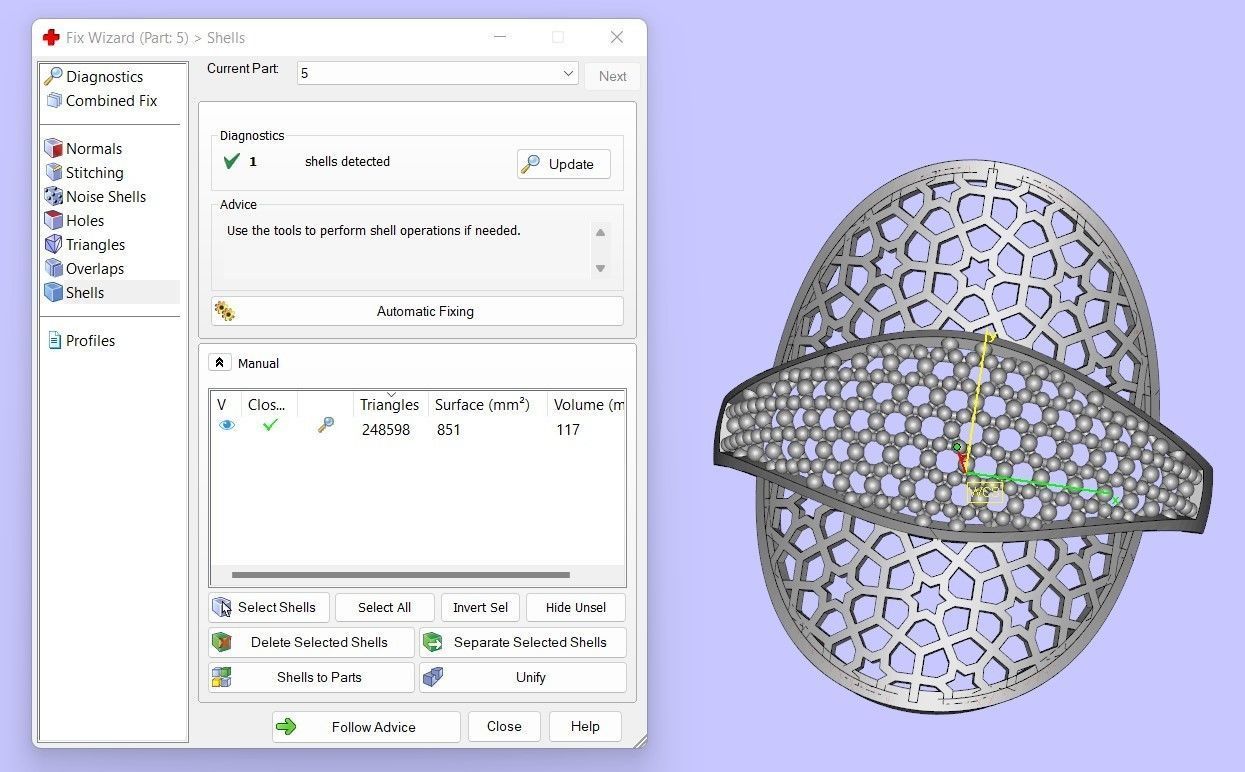
Task: Click the V visibility column header
Action: pyautogui.click(x=222, y=405)
